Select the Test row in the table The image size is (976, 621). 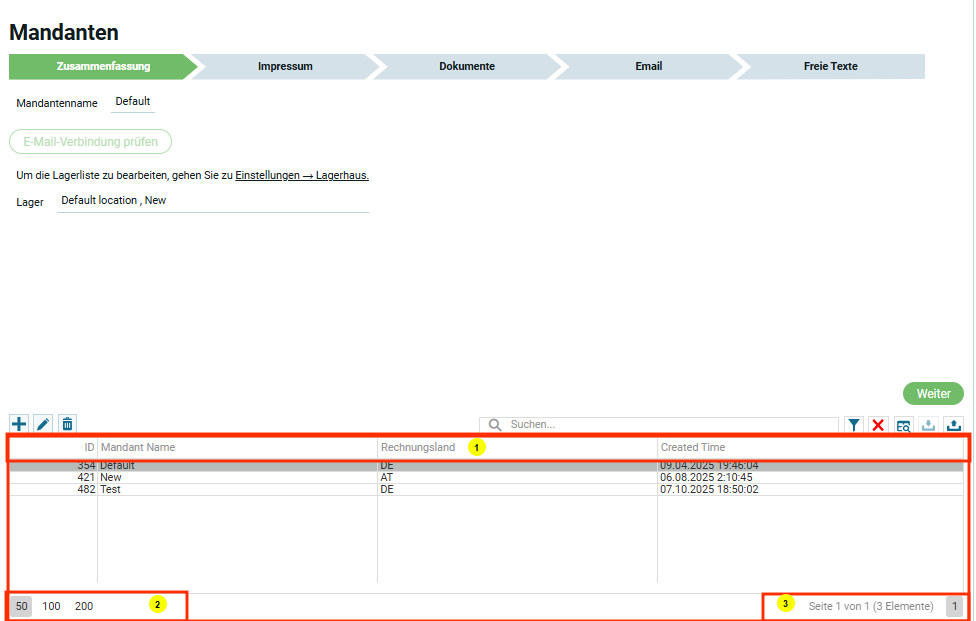(x=110, y=489)
